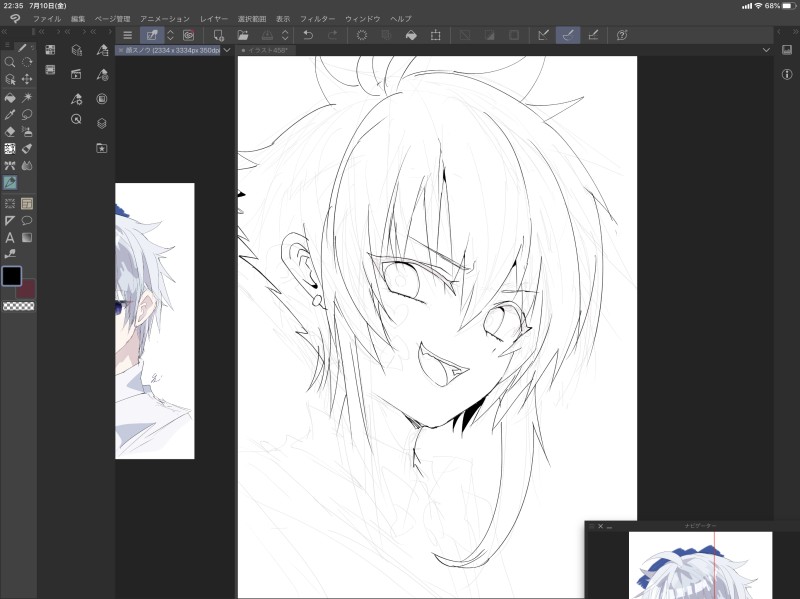Open Layer palette stack icon
The width and height of the screenshot is (800, 599).
(102, 123)
